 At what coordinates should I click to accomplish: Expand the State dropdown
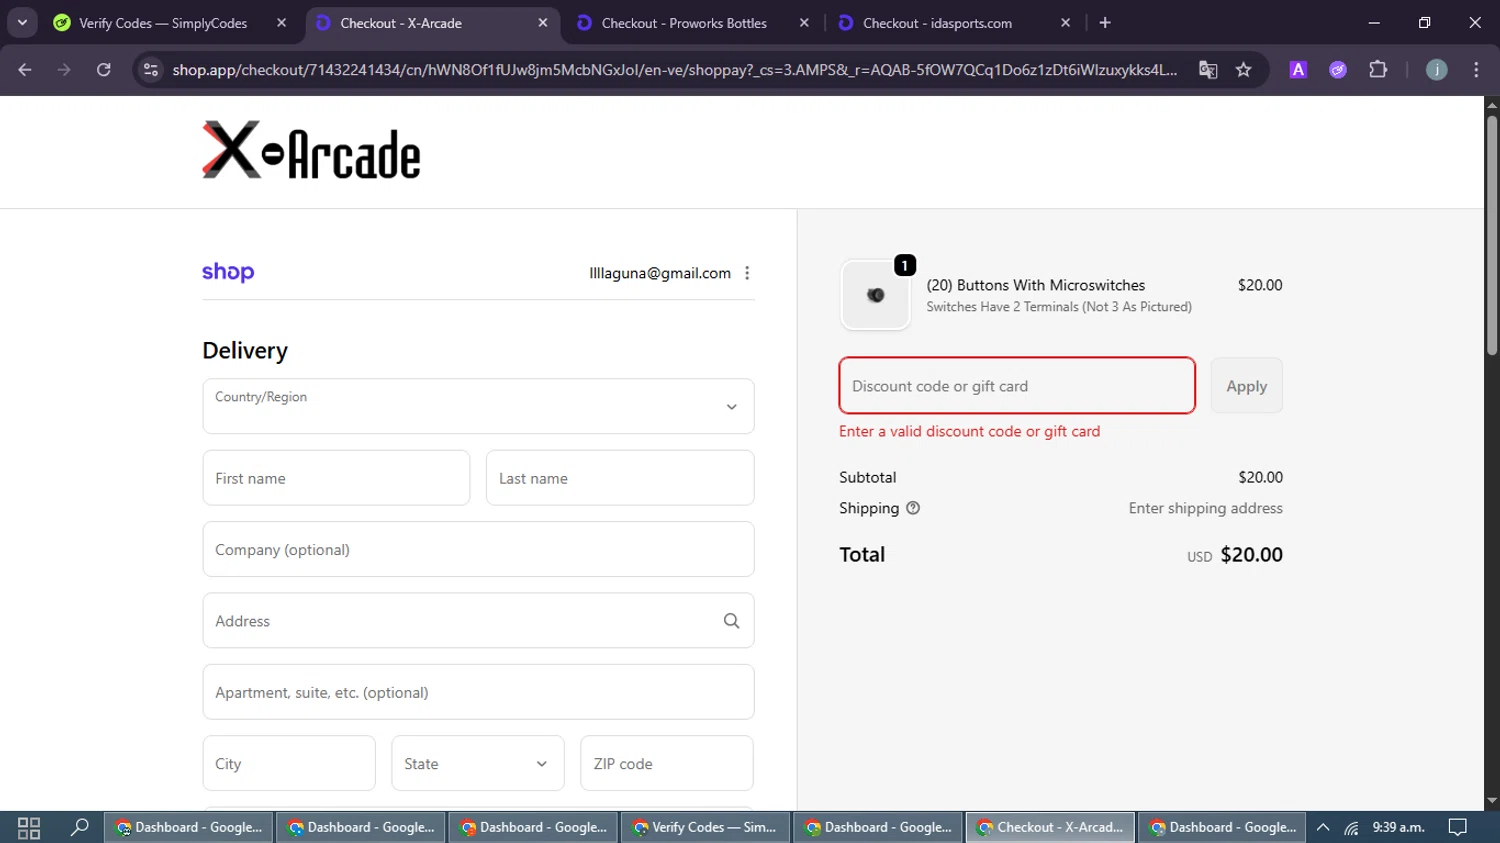478,763
